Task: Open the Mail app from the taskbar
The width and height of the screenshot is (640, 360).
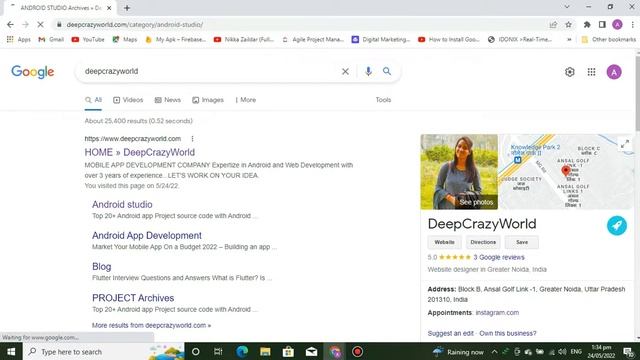Action: point(311,351)
